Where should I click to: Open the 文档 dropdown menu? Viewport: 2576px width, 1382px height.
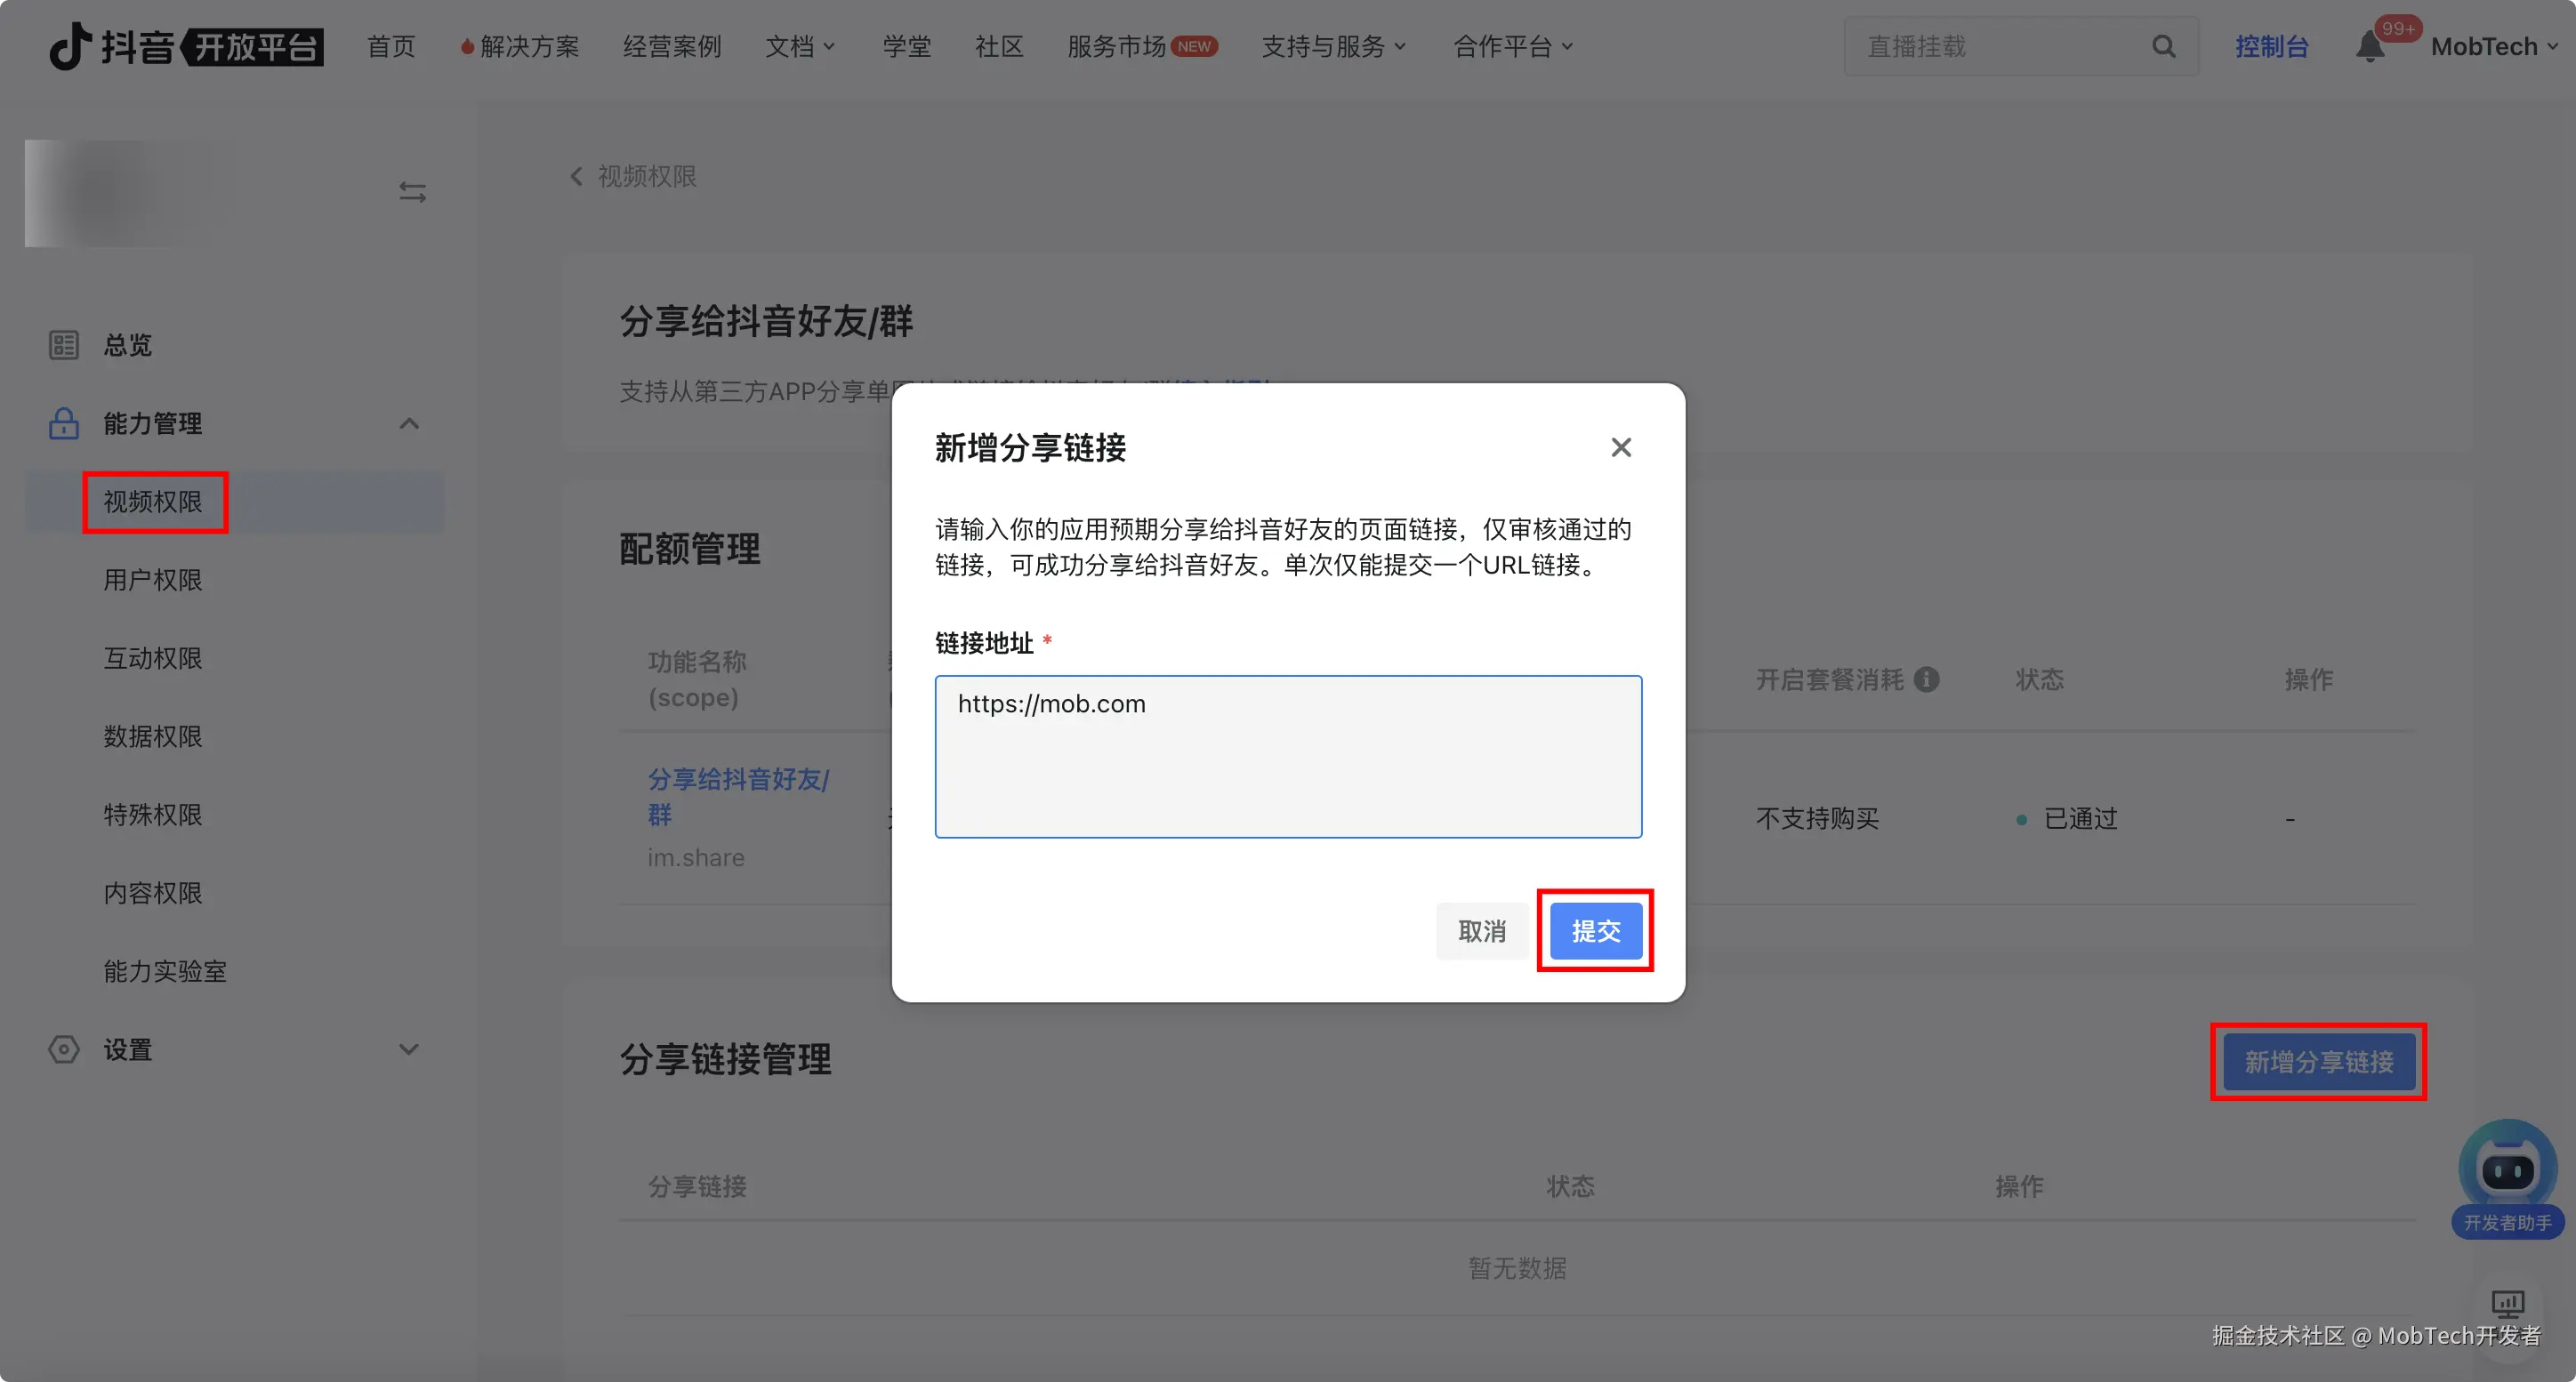tap(799, 46)
